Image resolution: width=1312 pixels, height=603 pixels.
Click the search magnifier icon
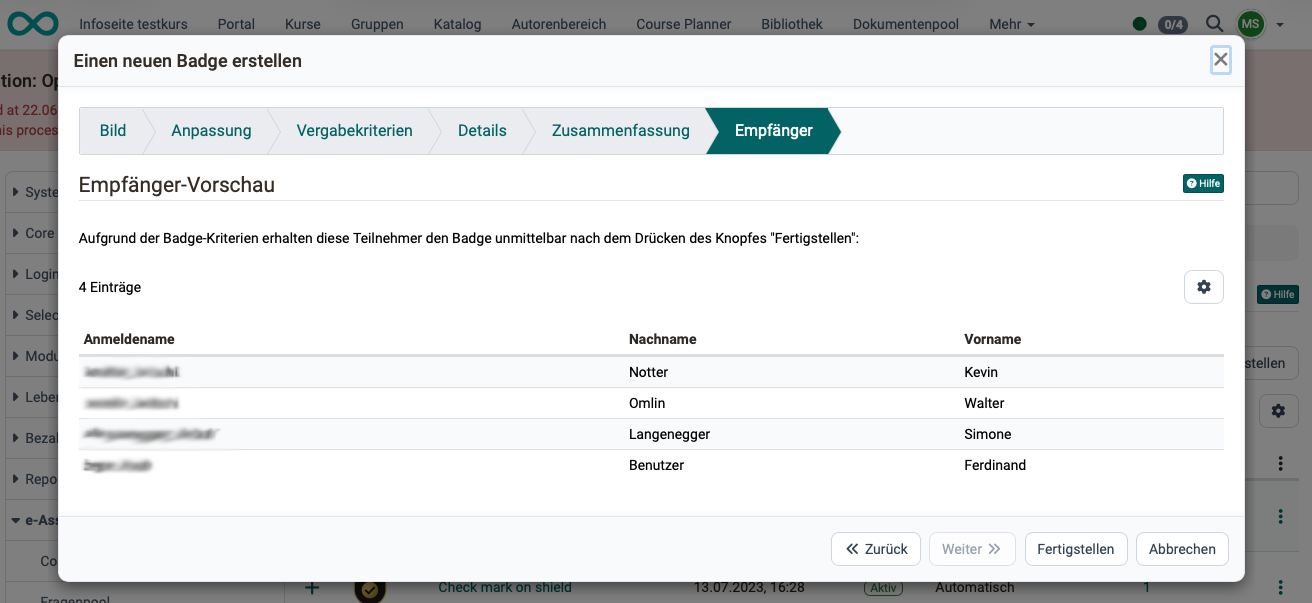(1214, 23)
